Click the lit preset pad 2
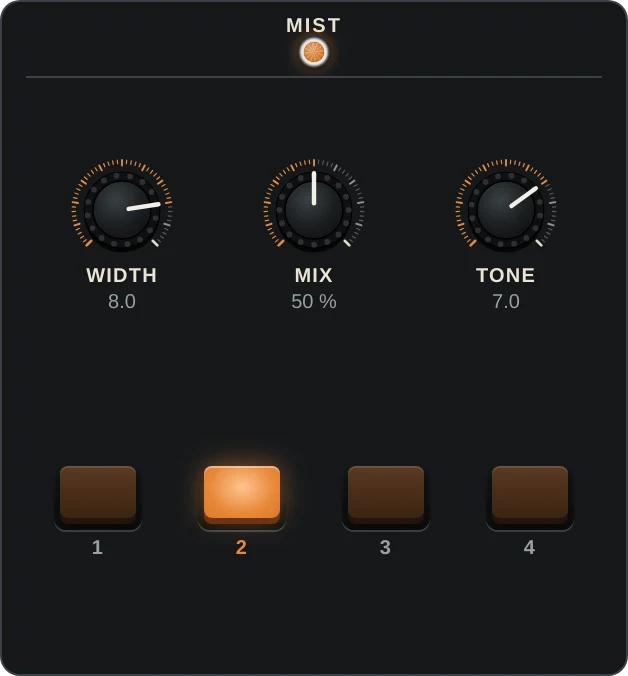Viewport: 628px width, 676px height. 242,495
